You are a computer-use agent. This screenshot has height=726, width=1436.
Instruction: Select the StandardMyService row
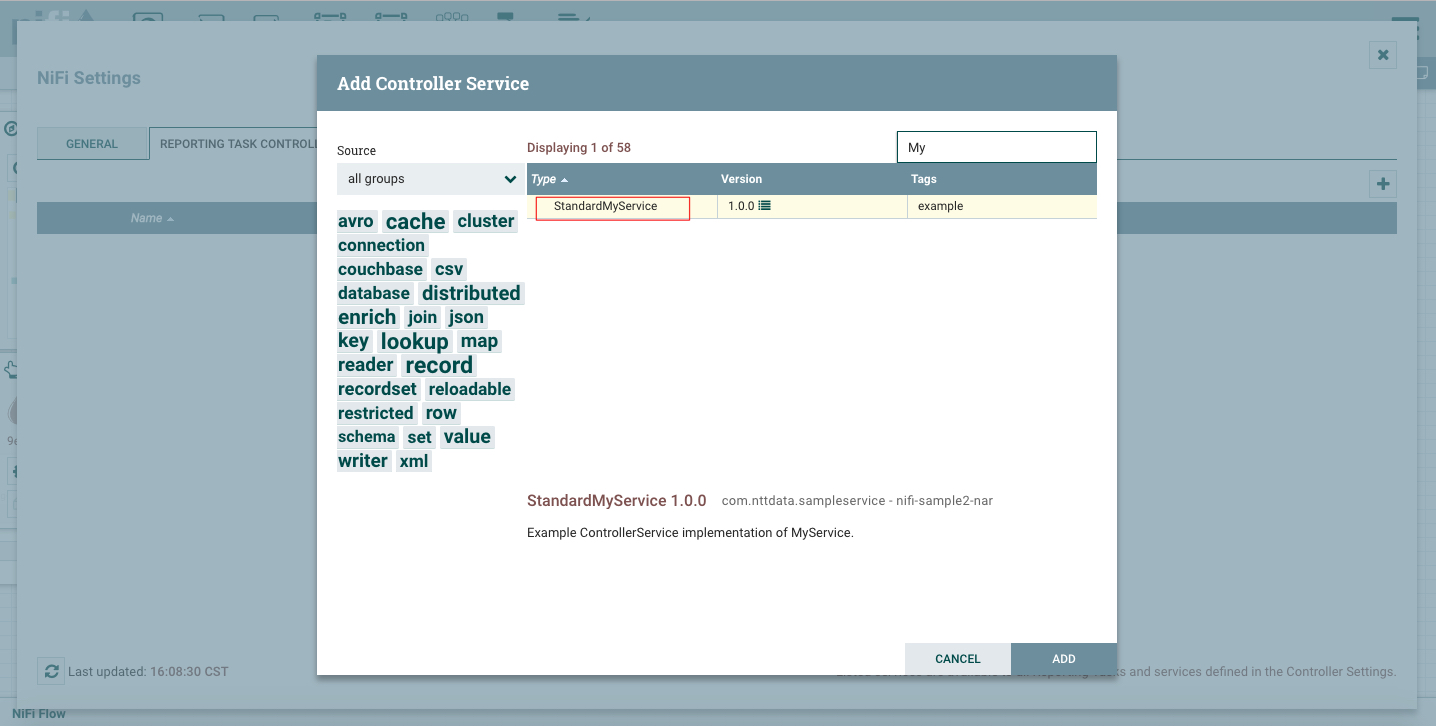pos(812,206)
